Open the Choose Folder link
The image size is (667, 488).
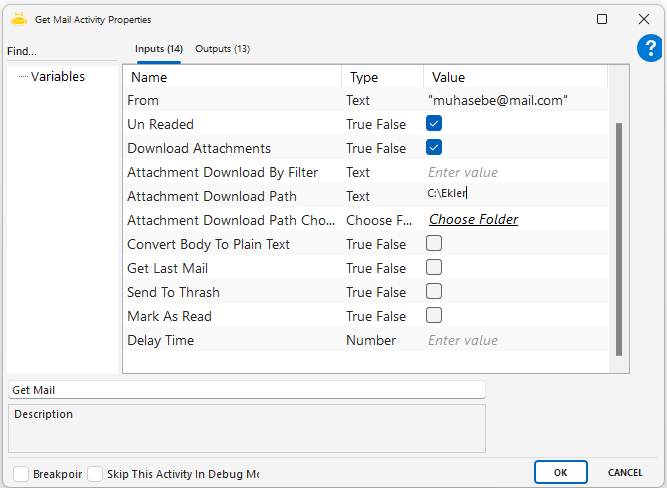click(x=473, y=220)
